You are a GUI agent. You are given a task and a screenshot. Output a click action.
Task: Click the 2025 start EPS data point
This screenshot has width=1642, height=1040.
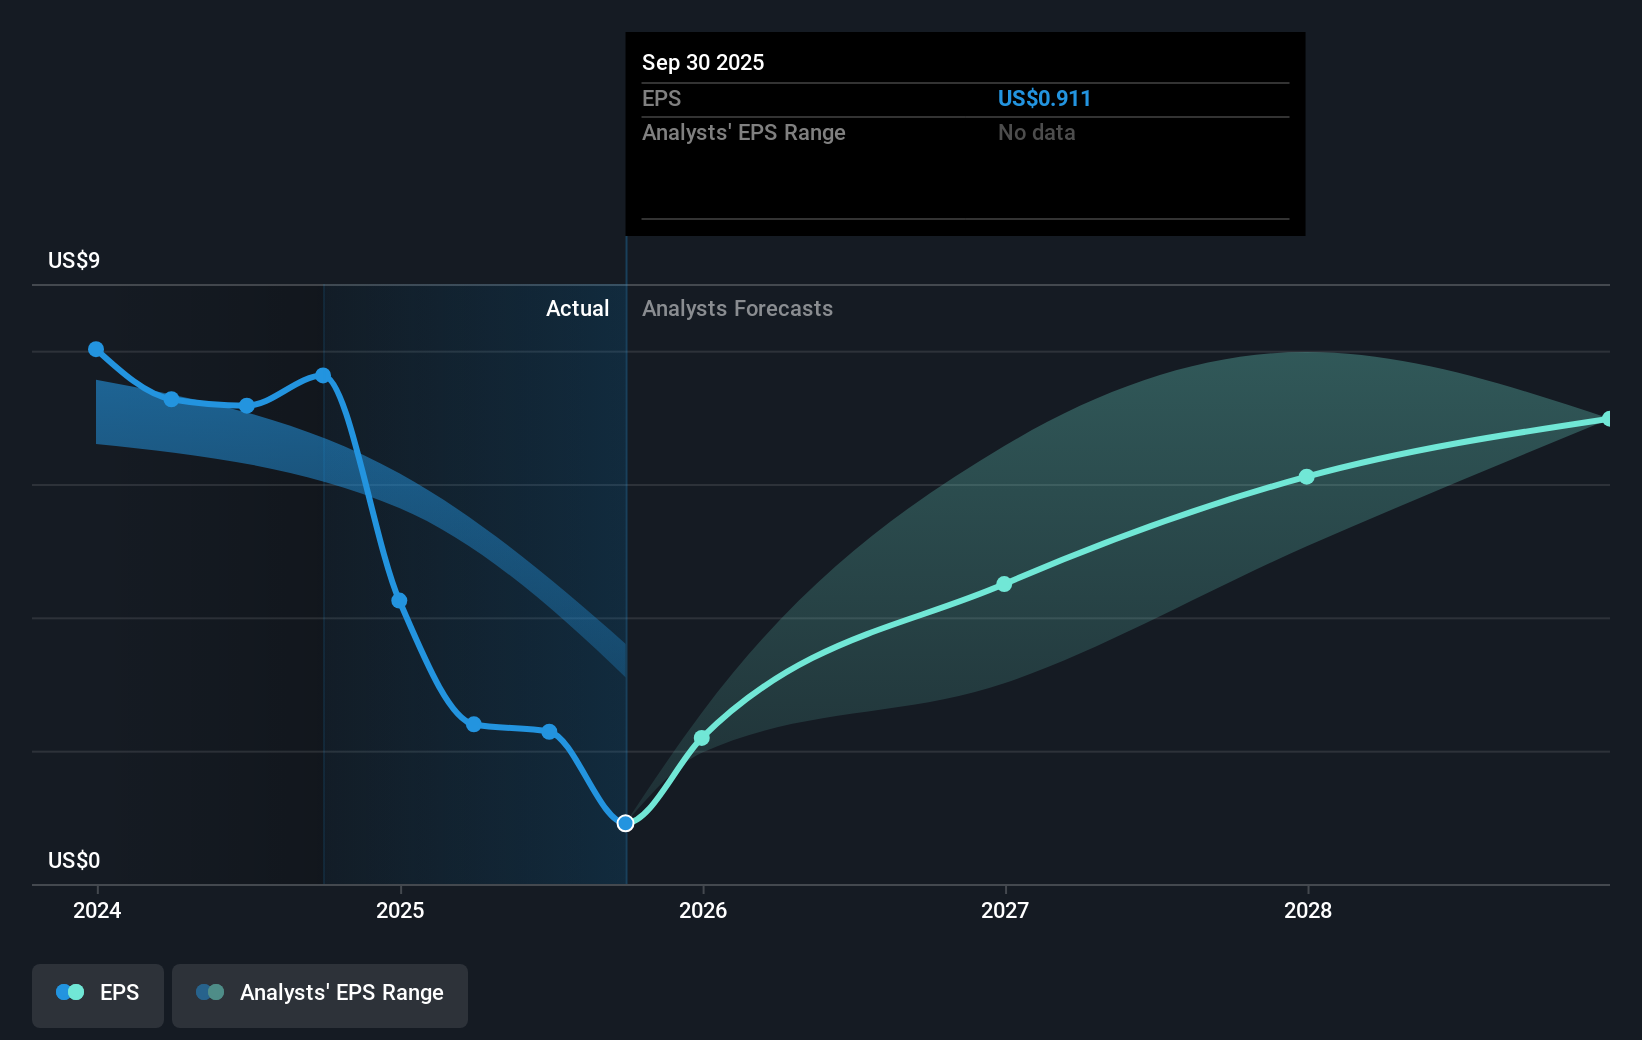pyautogui.click(x=399, y=601)
